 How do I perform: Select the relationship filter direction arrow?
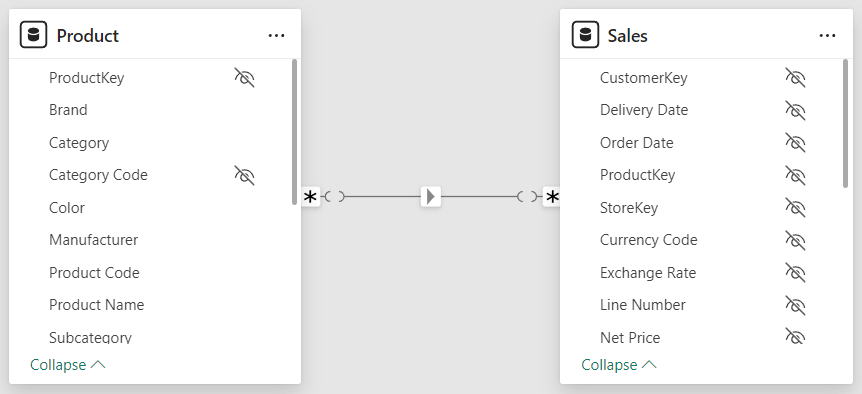tap(431, 196)
